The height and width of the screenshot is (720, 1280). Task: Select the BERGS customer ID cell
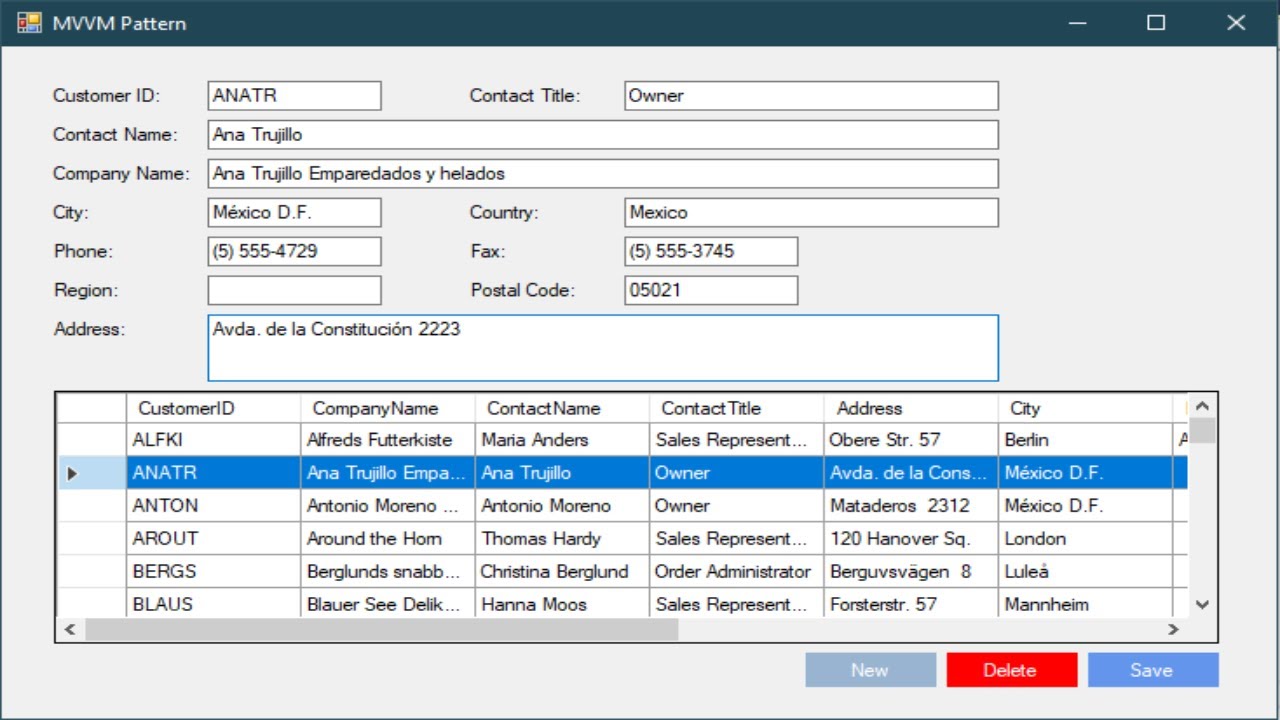coord(213,572)
